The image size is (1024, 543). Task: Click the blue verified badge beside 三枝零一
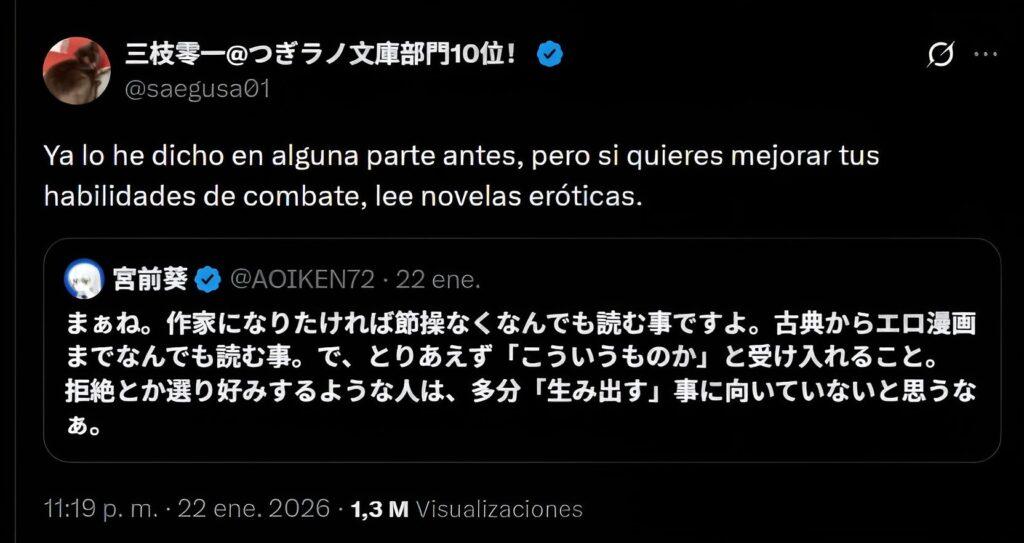click(x=549, y=55)
